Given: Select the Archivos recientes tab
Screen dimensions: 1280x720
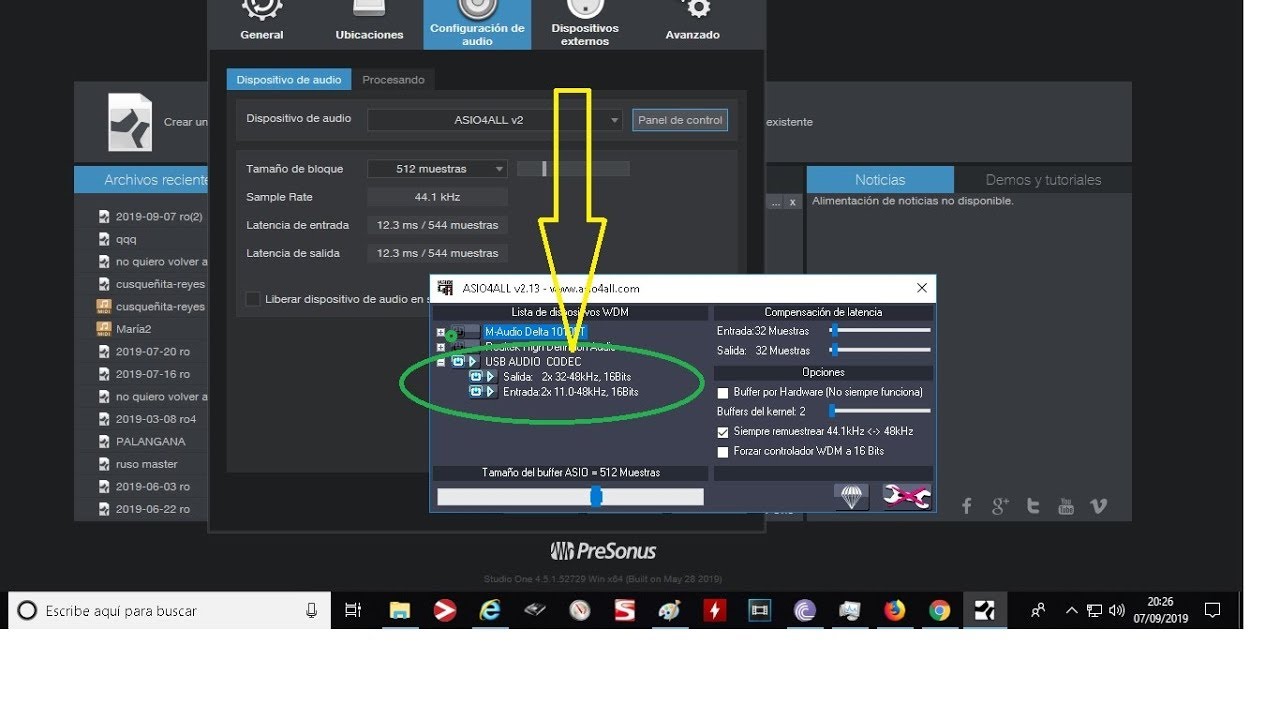Looking at the screenshot, I should tap(142, 180).
